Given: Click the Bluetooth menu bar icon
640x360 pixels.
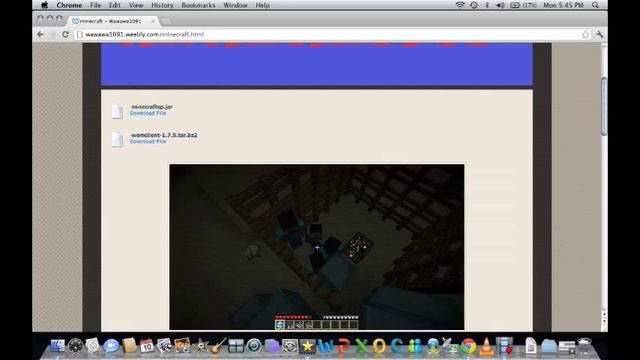Looking at the screenshot, I should [x=487, y=5].
